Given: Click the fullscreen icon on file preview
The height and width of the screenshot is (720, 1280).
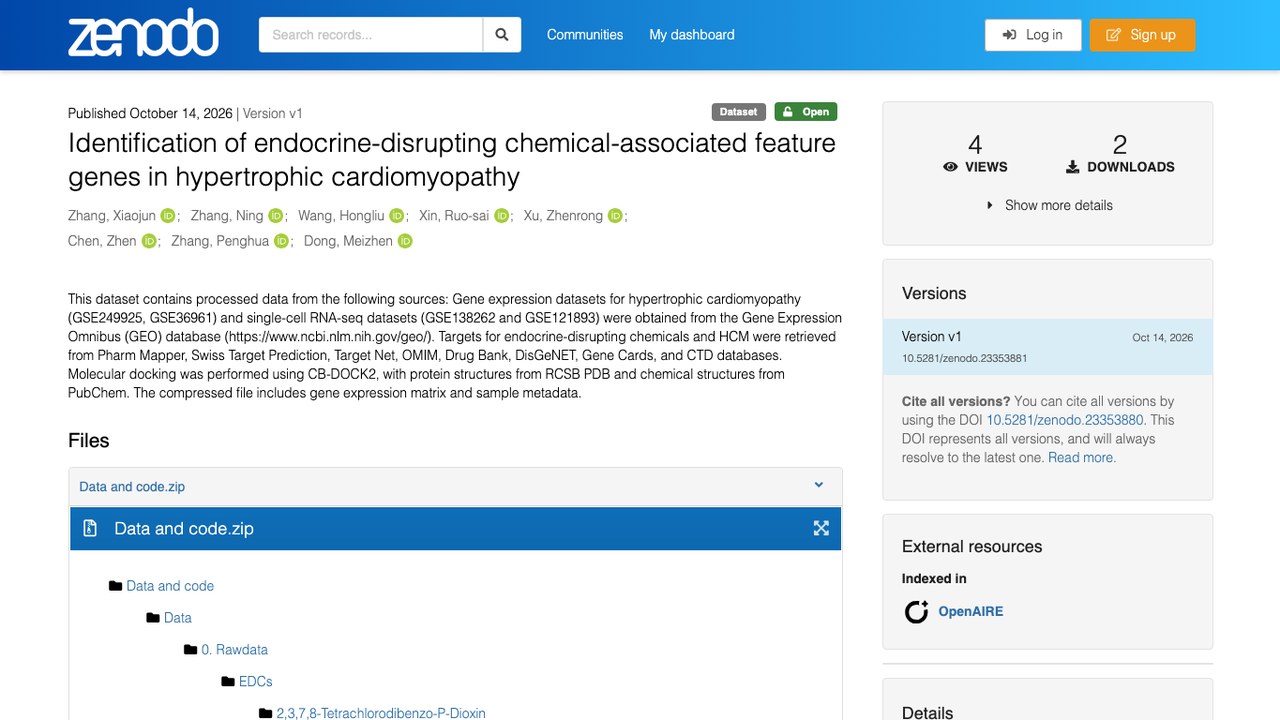Looking at the screenshot, I should (x=821, y=528).
